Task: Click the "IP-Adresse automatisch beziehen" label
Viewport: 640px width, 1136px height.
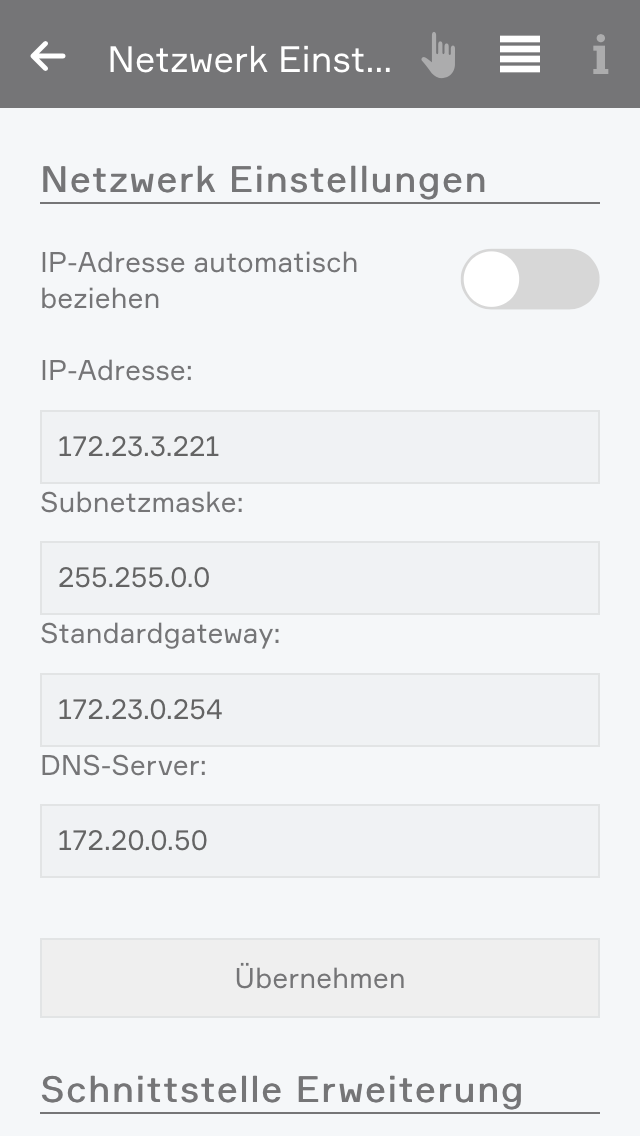Action: (199, 281)
